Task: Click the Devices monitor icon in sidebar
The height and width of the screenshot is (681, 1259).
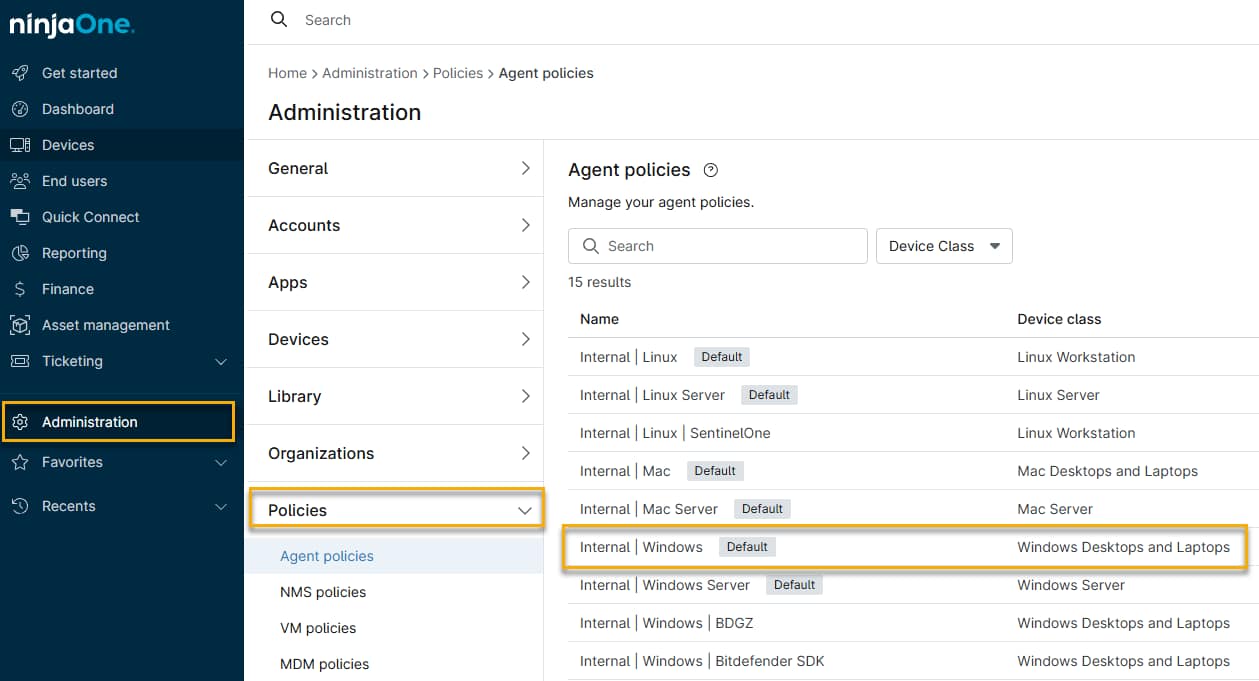Action: click(x=20, y=145)
